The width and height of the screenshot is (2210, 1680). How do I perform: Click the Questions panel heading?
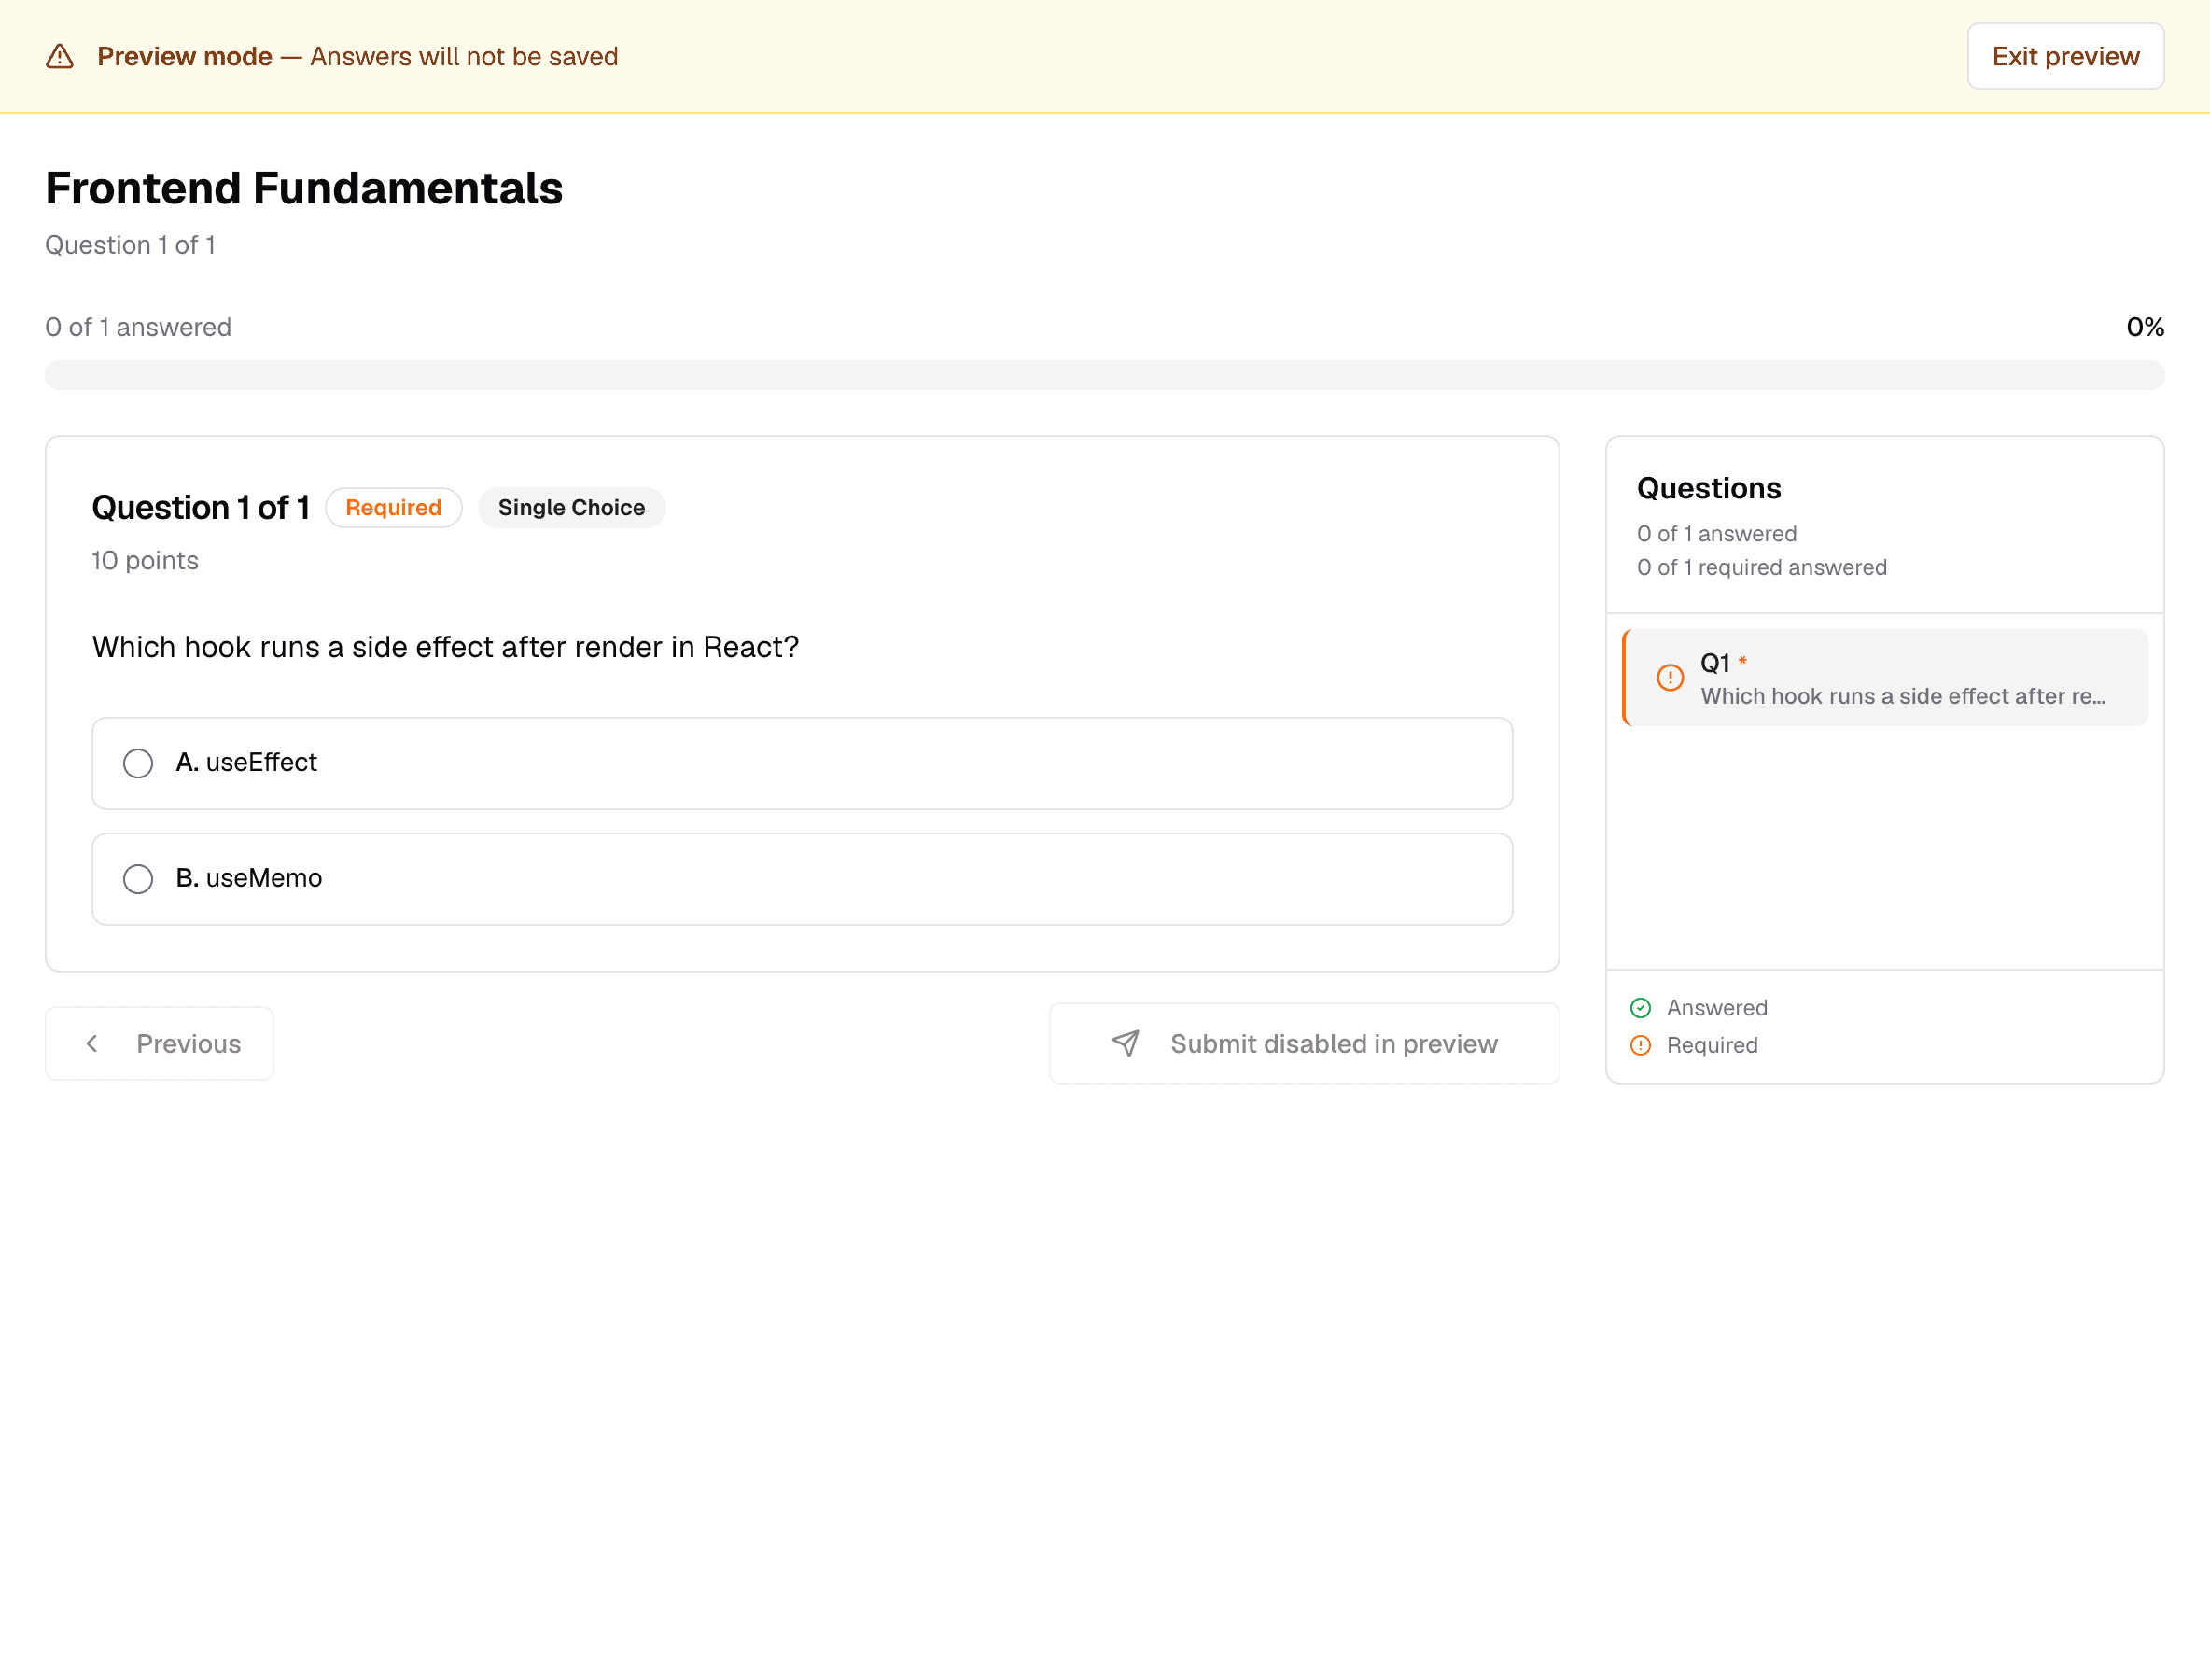pyautogui.click(x=1708, y=488)
